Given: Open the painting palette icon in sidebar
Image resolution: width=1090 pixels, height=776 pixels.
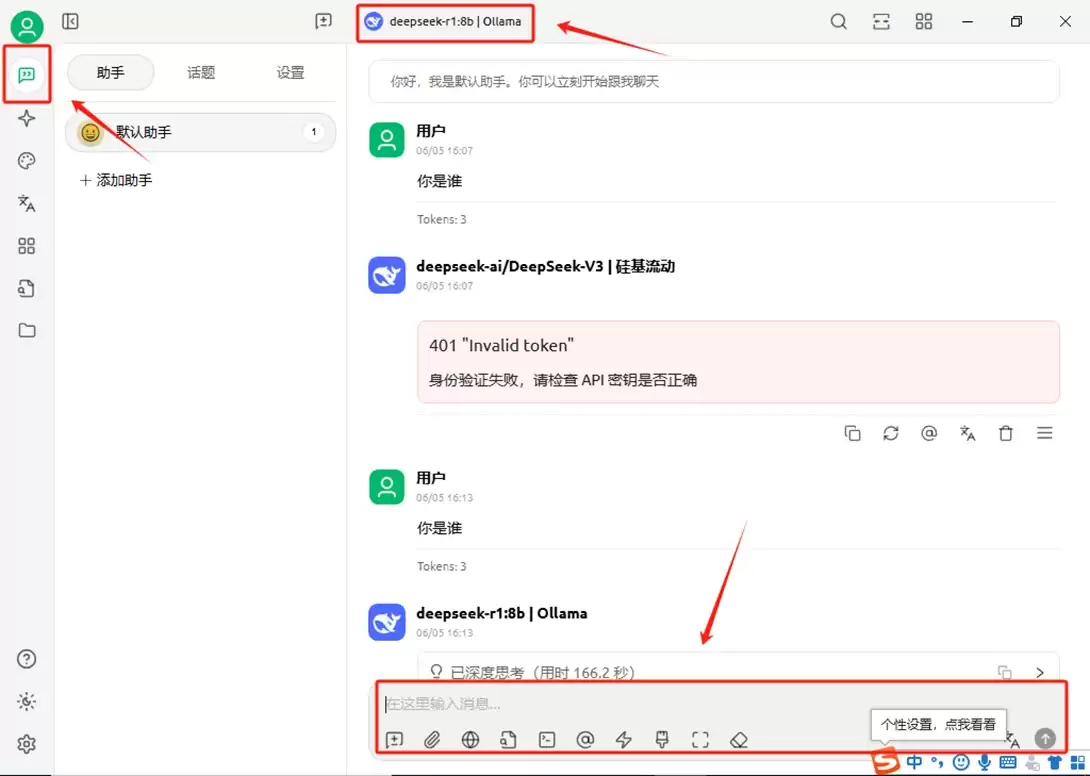Looking at the screenshot, I should coord(26,161).
